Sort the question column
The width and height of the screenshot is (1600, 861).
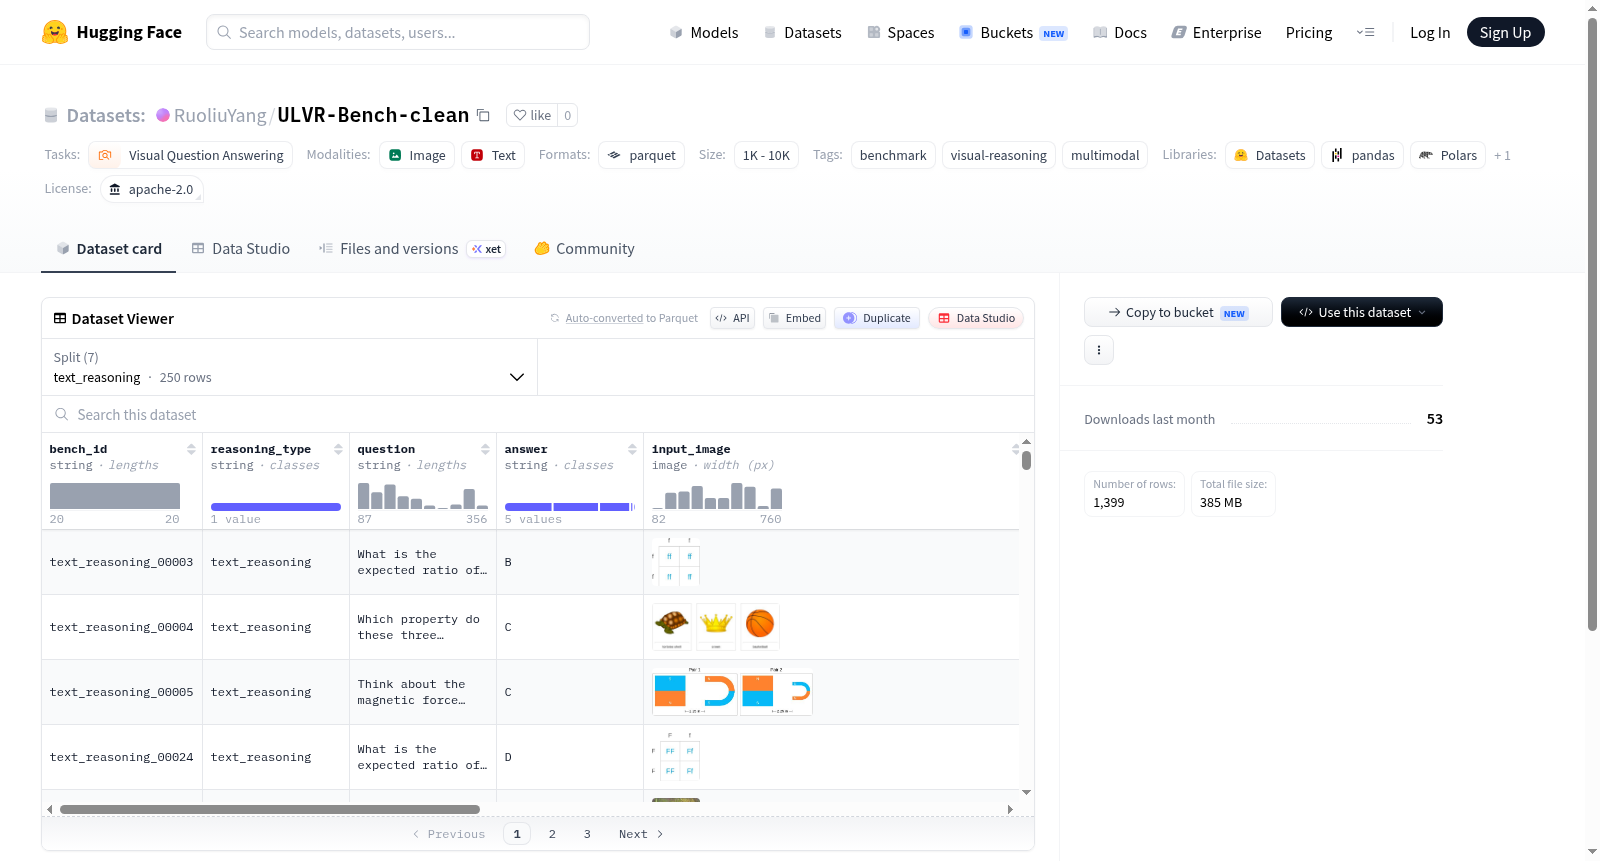(x=485, y=449)
